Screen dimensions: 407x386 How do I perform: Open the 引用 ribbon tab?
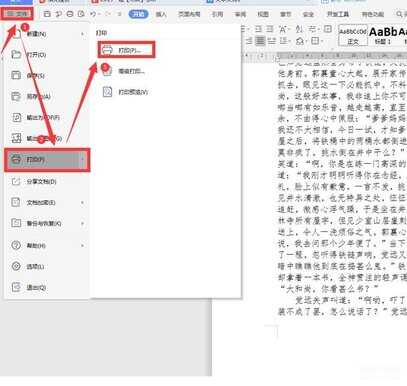click(x=217, y=14)
